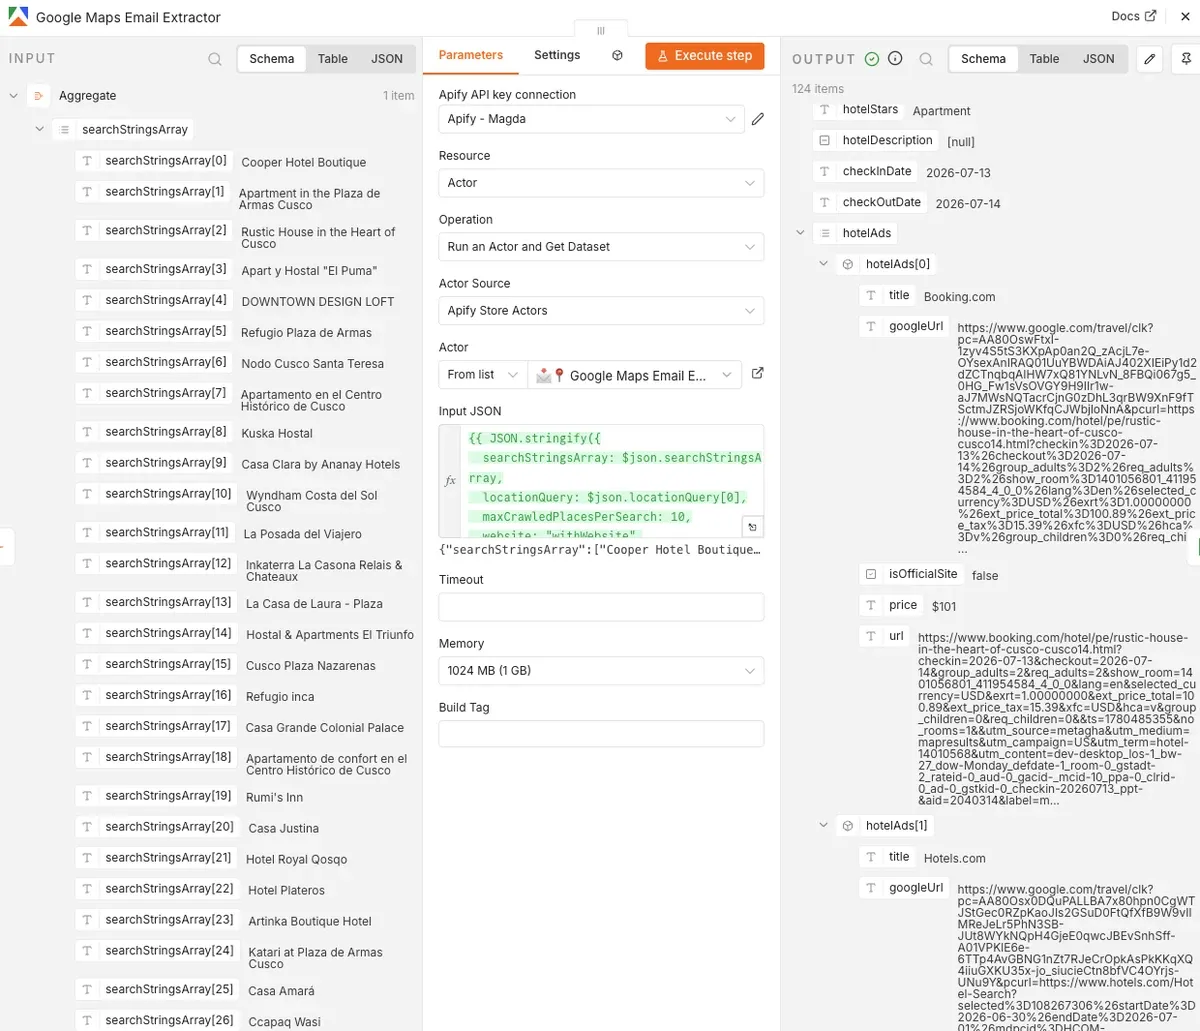1200x1031 pixels.
Task: Search in the INPUT panel
Action: 215,59
